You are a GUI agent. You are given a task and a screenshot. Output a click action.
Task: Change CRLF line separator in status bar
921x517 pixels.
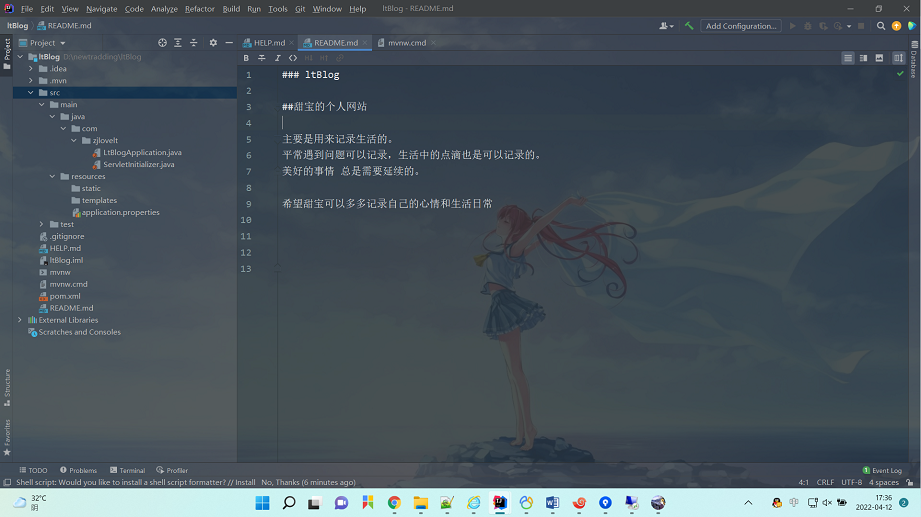pyautogui.click(x=825, y=482)
